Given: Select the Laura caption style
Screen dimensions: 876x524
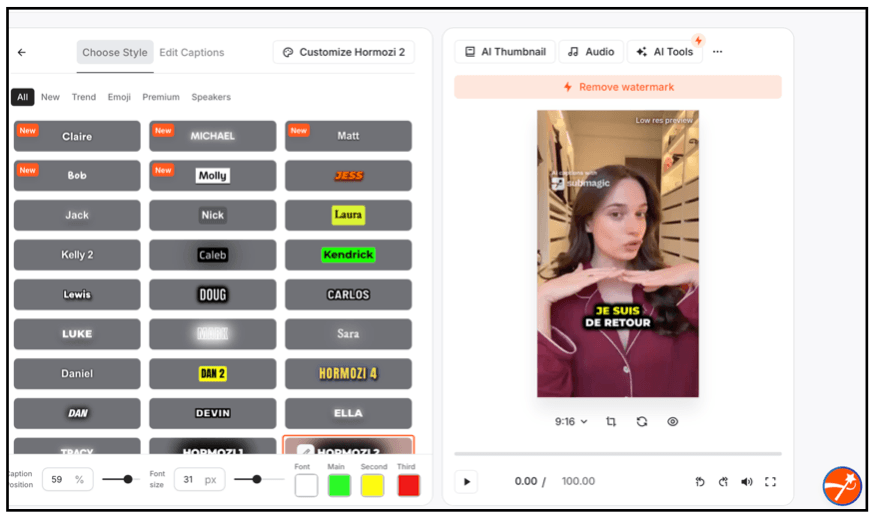Looking at the screenshot, I should pos(348,215).
